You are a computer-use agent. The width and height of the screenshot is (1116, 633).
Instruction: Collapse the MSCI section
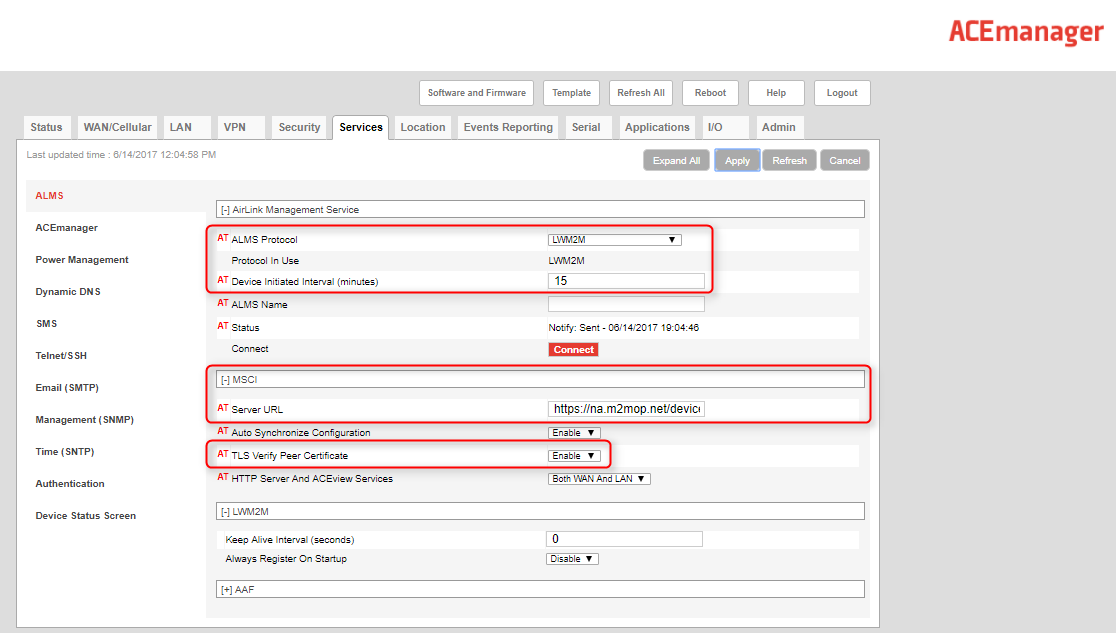pyautogui.click(x=225, y=380)
